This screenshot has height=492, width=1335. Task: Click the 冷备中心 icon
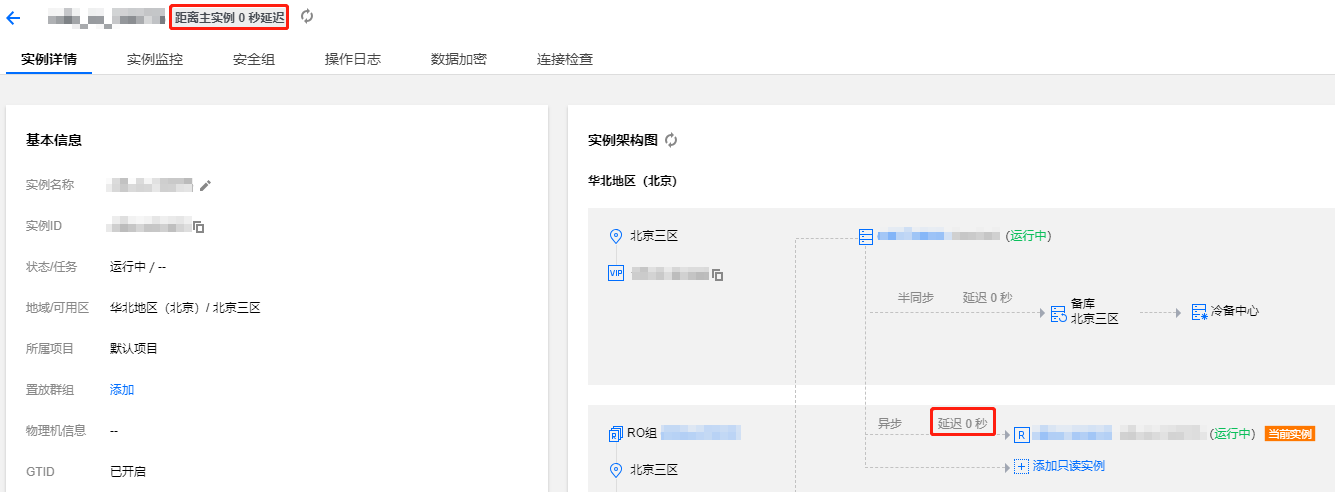pos(1199,312)
